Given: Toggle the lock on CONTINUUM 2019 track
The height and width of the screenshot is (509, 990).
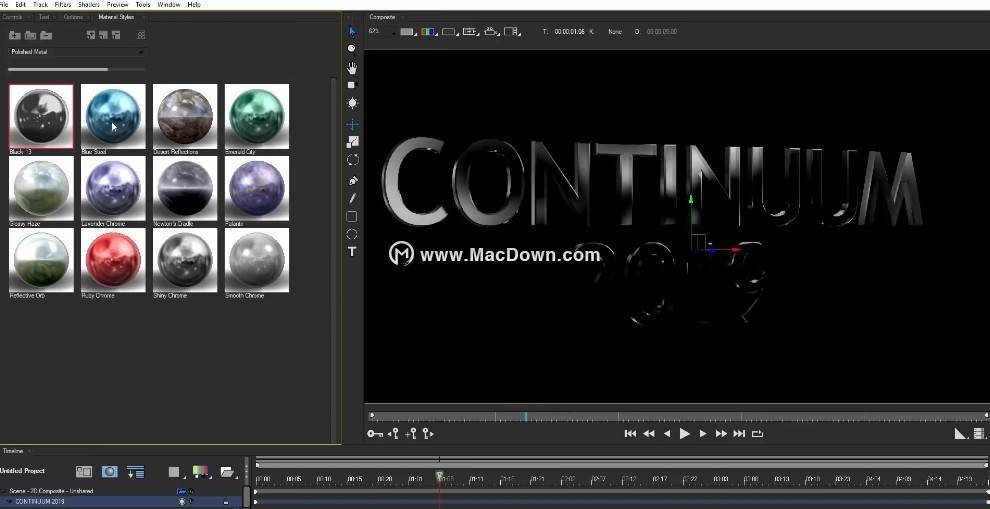Looking at the screenshot, I should click(225, 503).
